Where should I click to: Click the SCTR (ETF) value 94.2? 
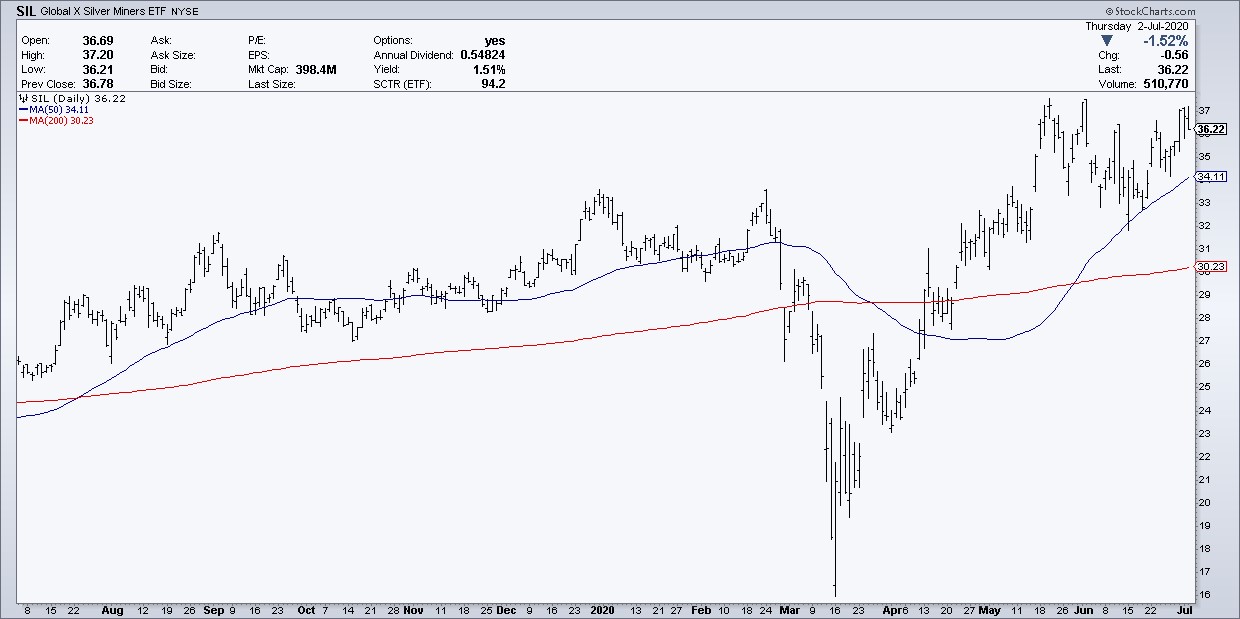[x=493, y=86]
